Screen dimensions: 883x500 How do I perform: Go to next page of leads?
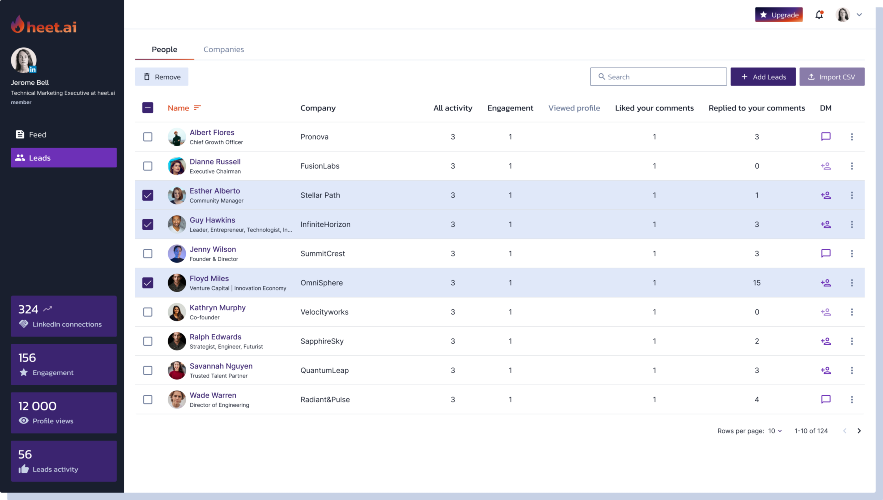tap(859, 431)
